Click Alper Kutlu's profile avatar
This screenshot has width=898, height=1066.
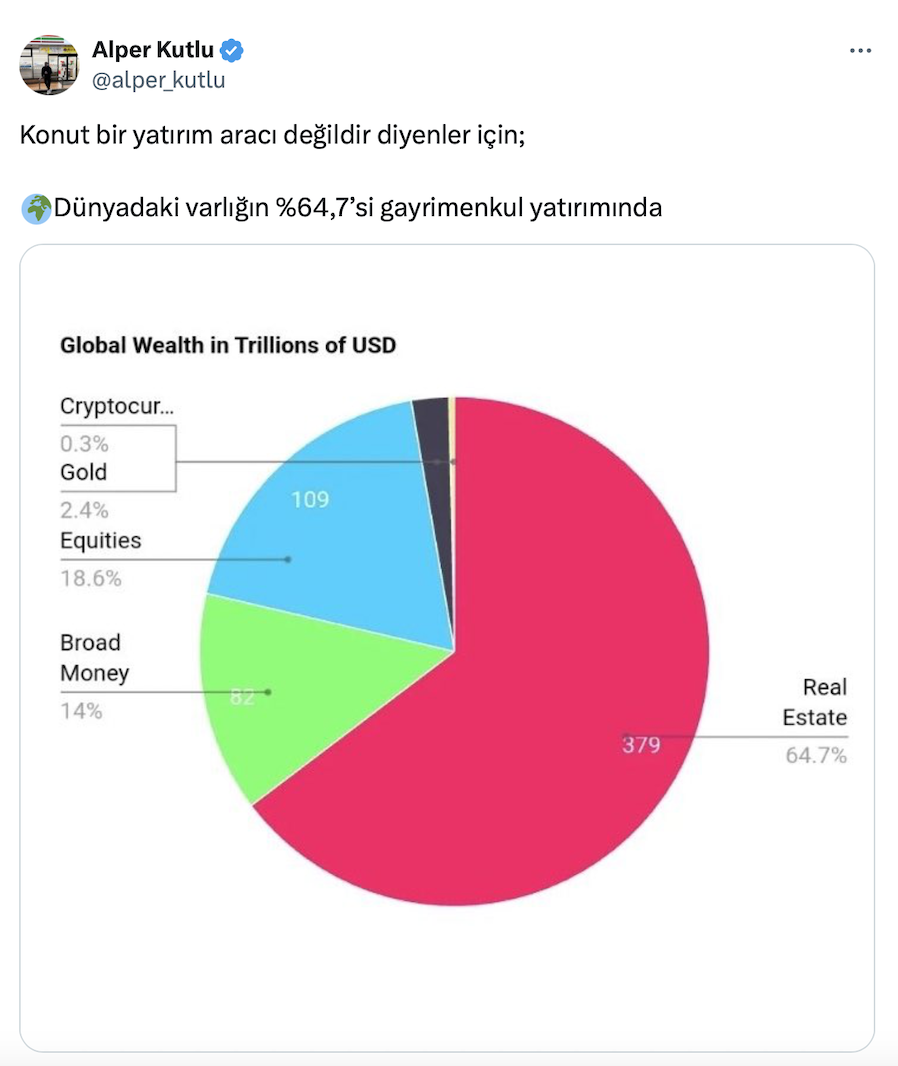click(x=49, y=65)
